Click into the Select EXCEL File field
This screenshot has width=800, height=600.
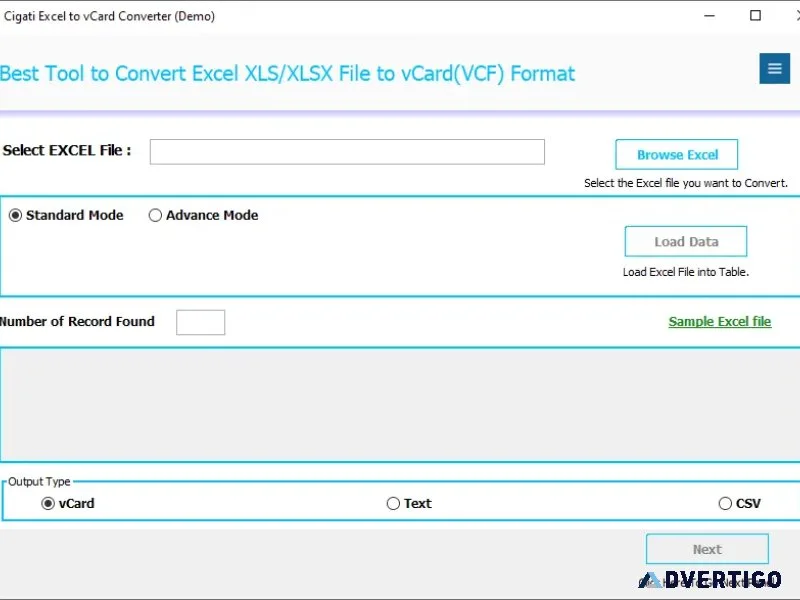[x=347, y=152]
